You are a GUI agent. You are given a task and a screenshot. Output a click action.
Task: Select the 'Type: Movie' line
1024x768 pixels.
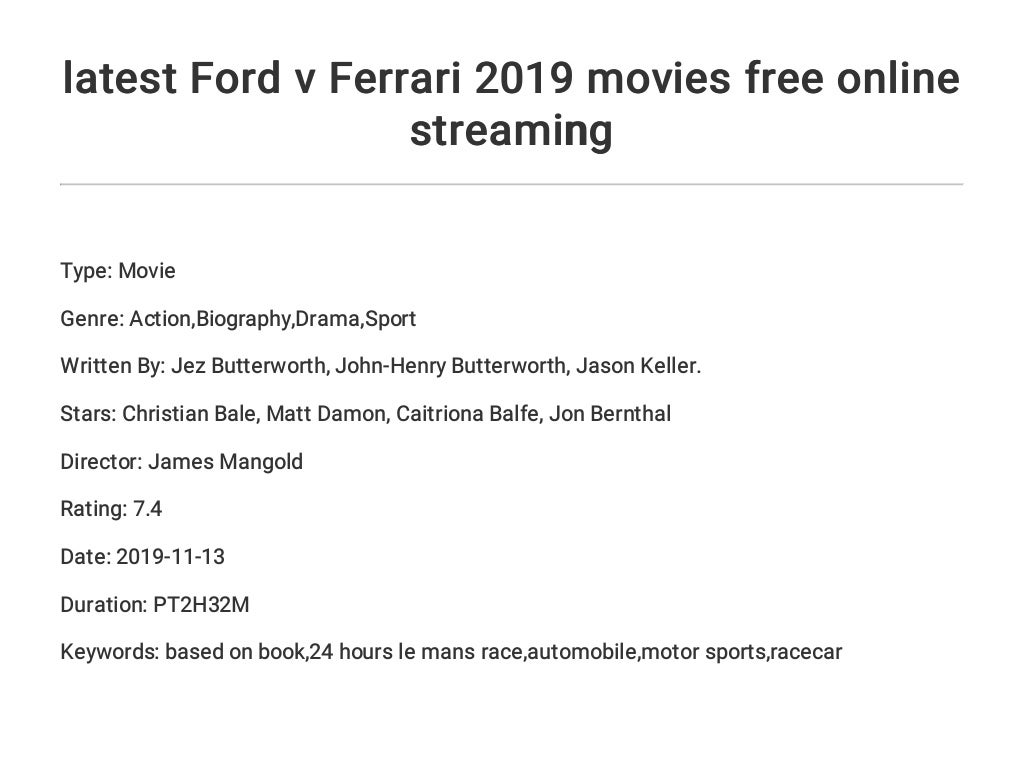pos(118,270)
